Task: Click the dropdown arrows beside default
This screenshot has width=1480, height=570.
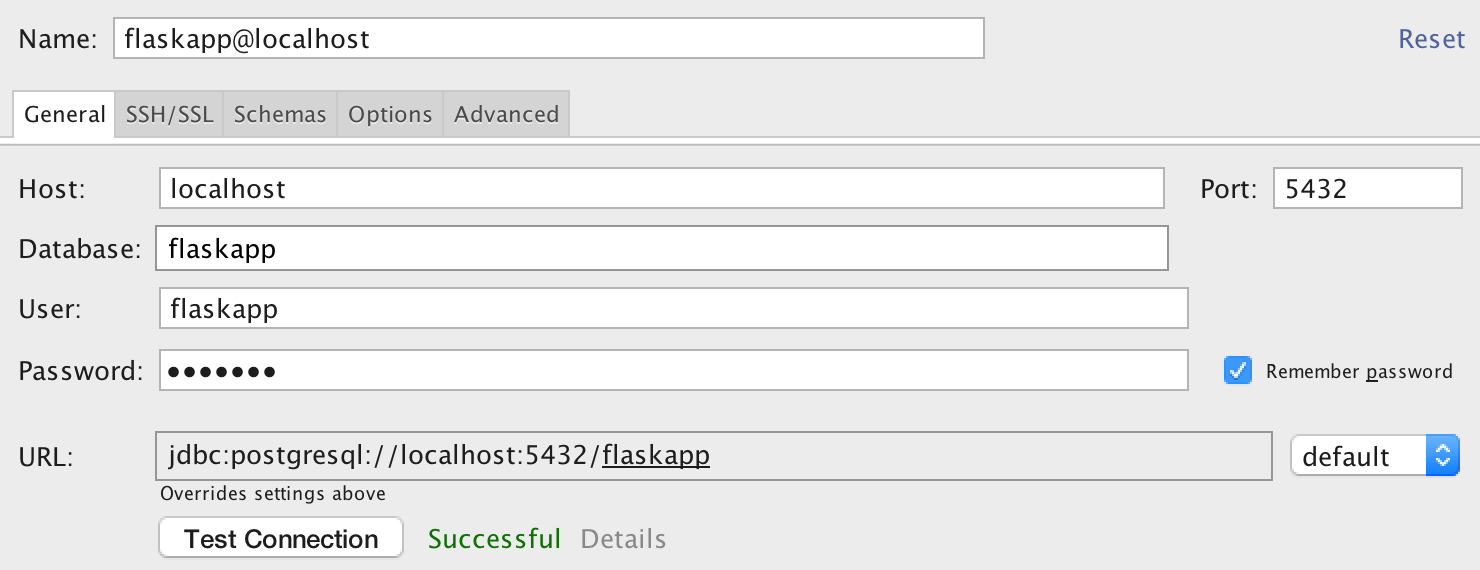Action: point(1442,456)
